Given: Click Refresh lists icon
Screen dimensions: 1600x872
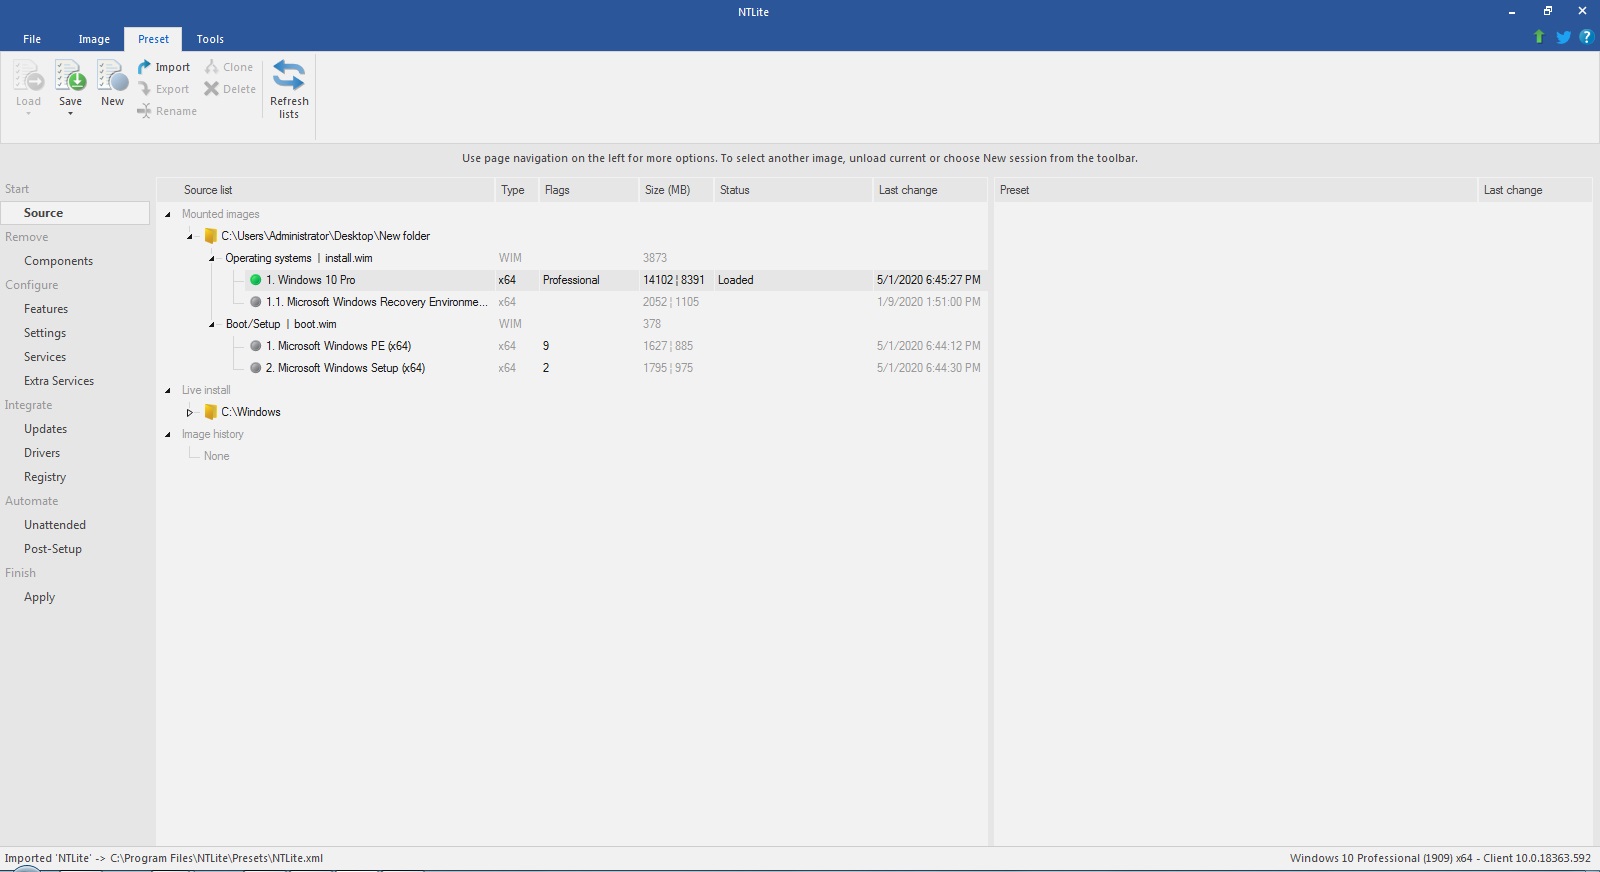Looking at the screenshot, I should pyautogui.click(x=289, y=76).
